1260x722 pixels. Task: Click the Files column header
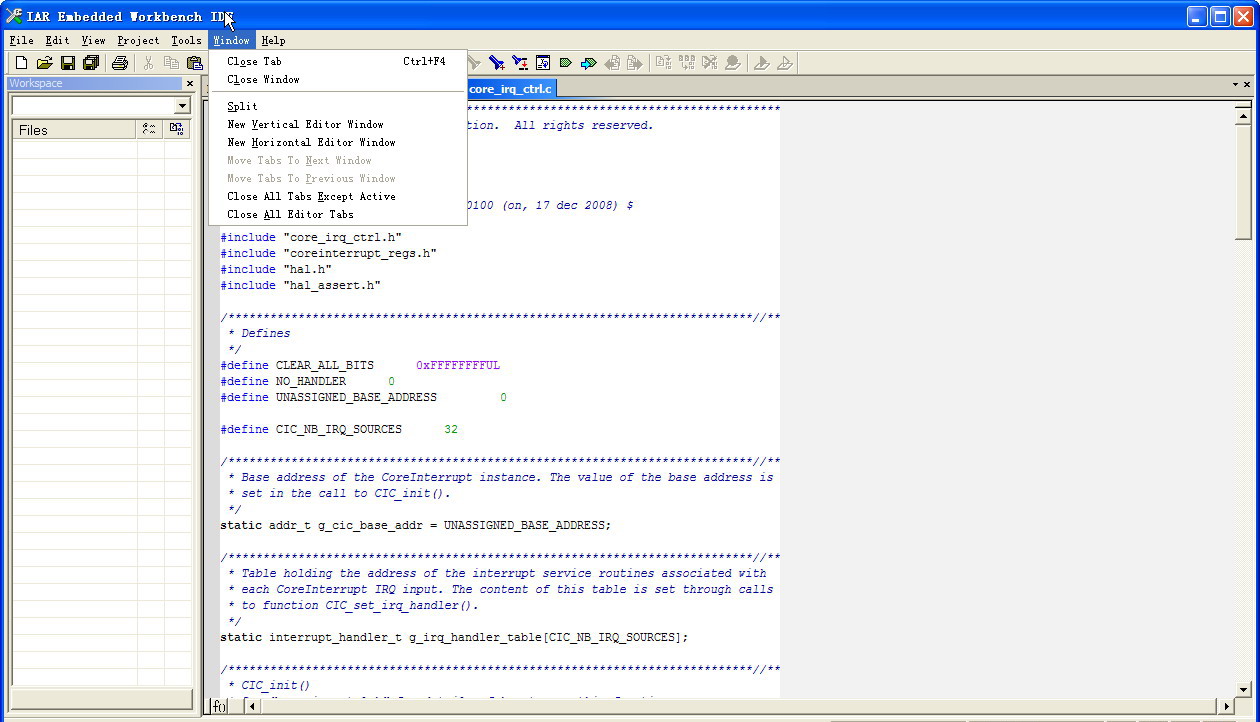(x=74, y=129)
